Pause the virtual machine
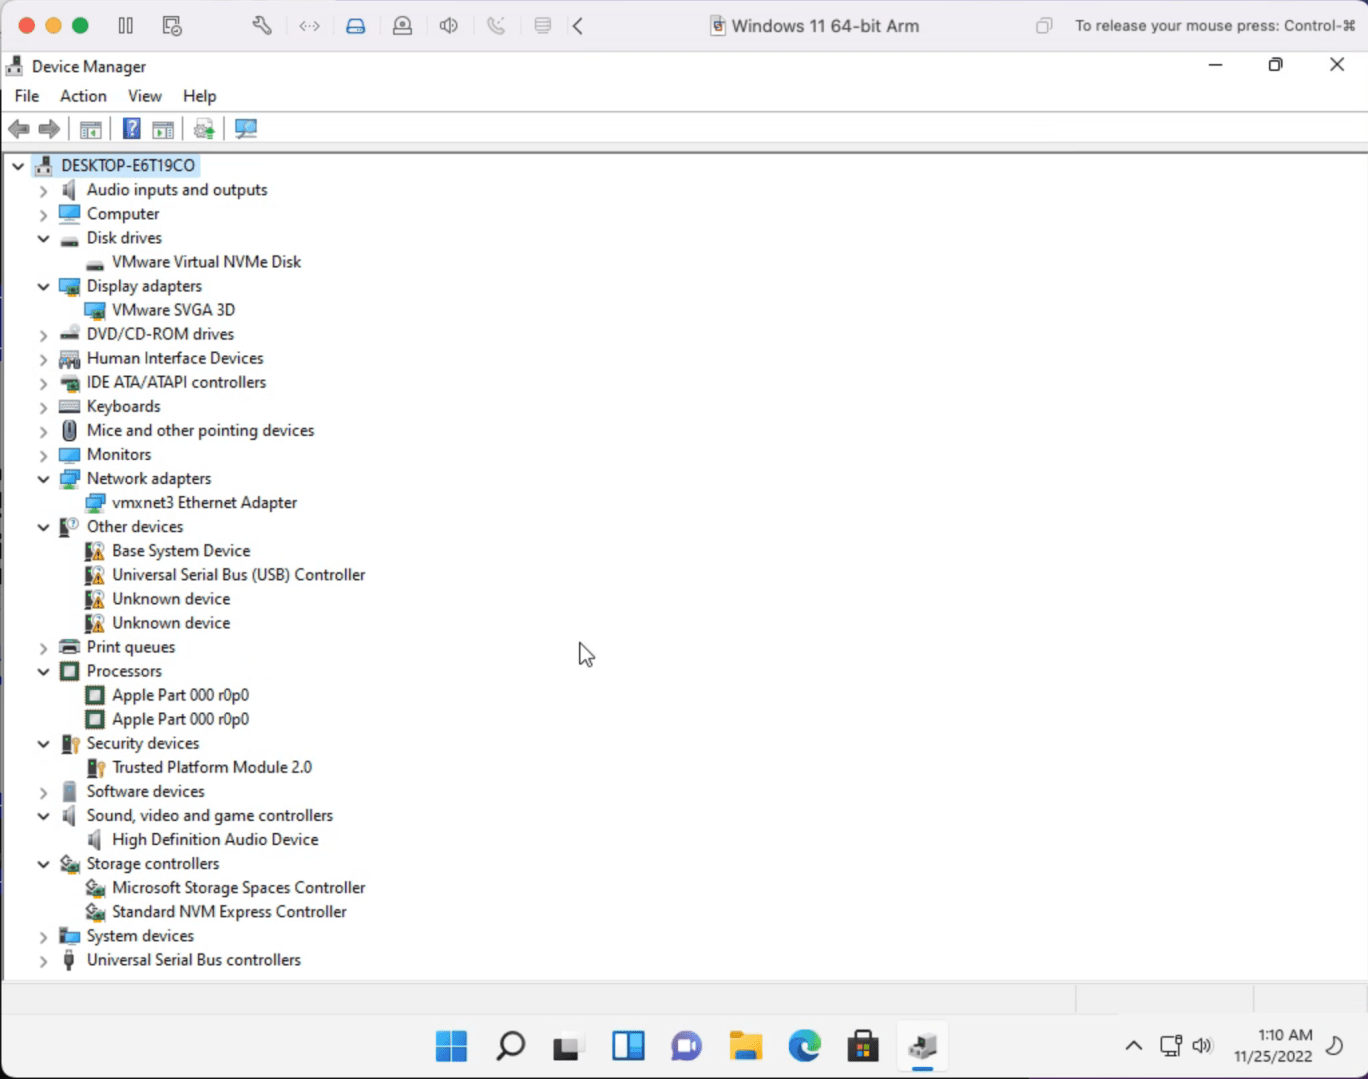The height and width of the screenshot is (1079, 1368). (126, 26)
